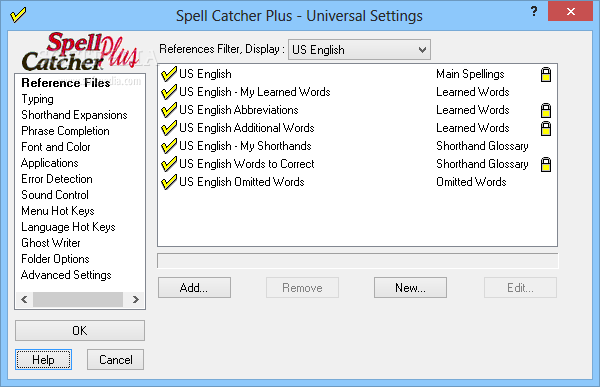Click the Edit... button
The width and height of the screenshot is (600, 387).
pyautogui.click(x=520, y=287)
